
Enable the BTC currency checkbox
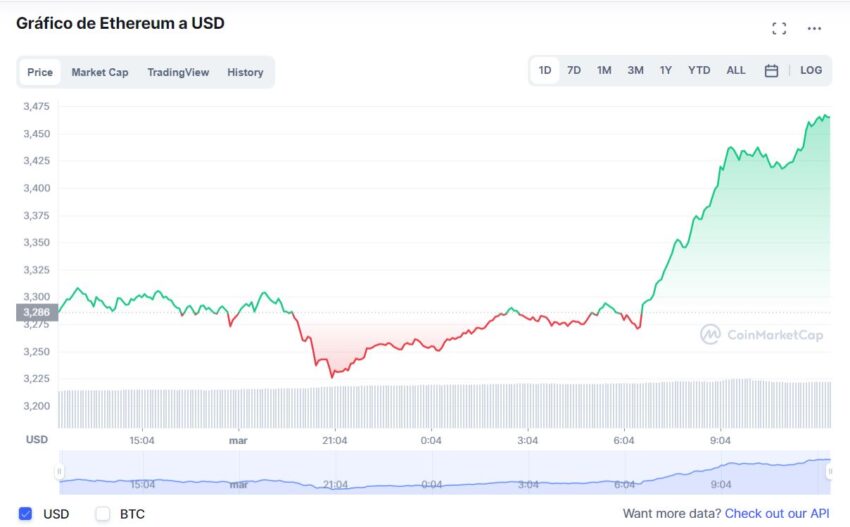(x=102, y=513)
